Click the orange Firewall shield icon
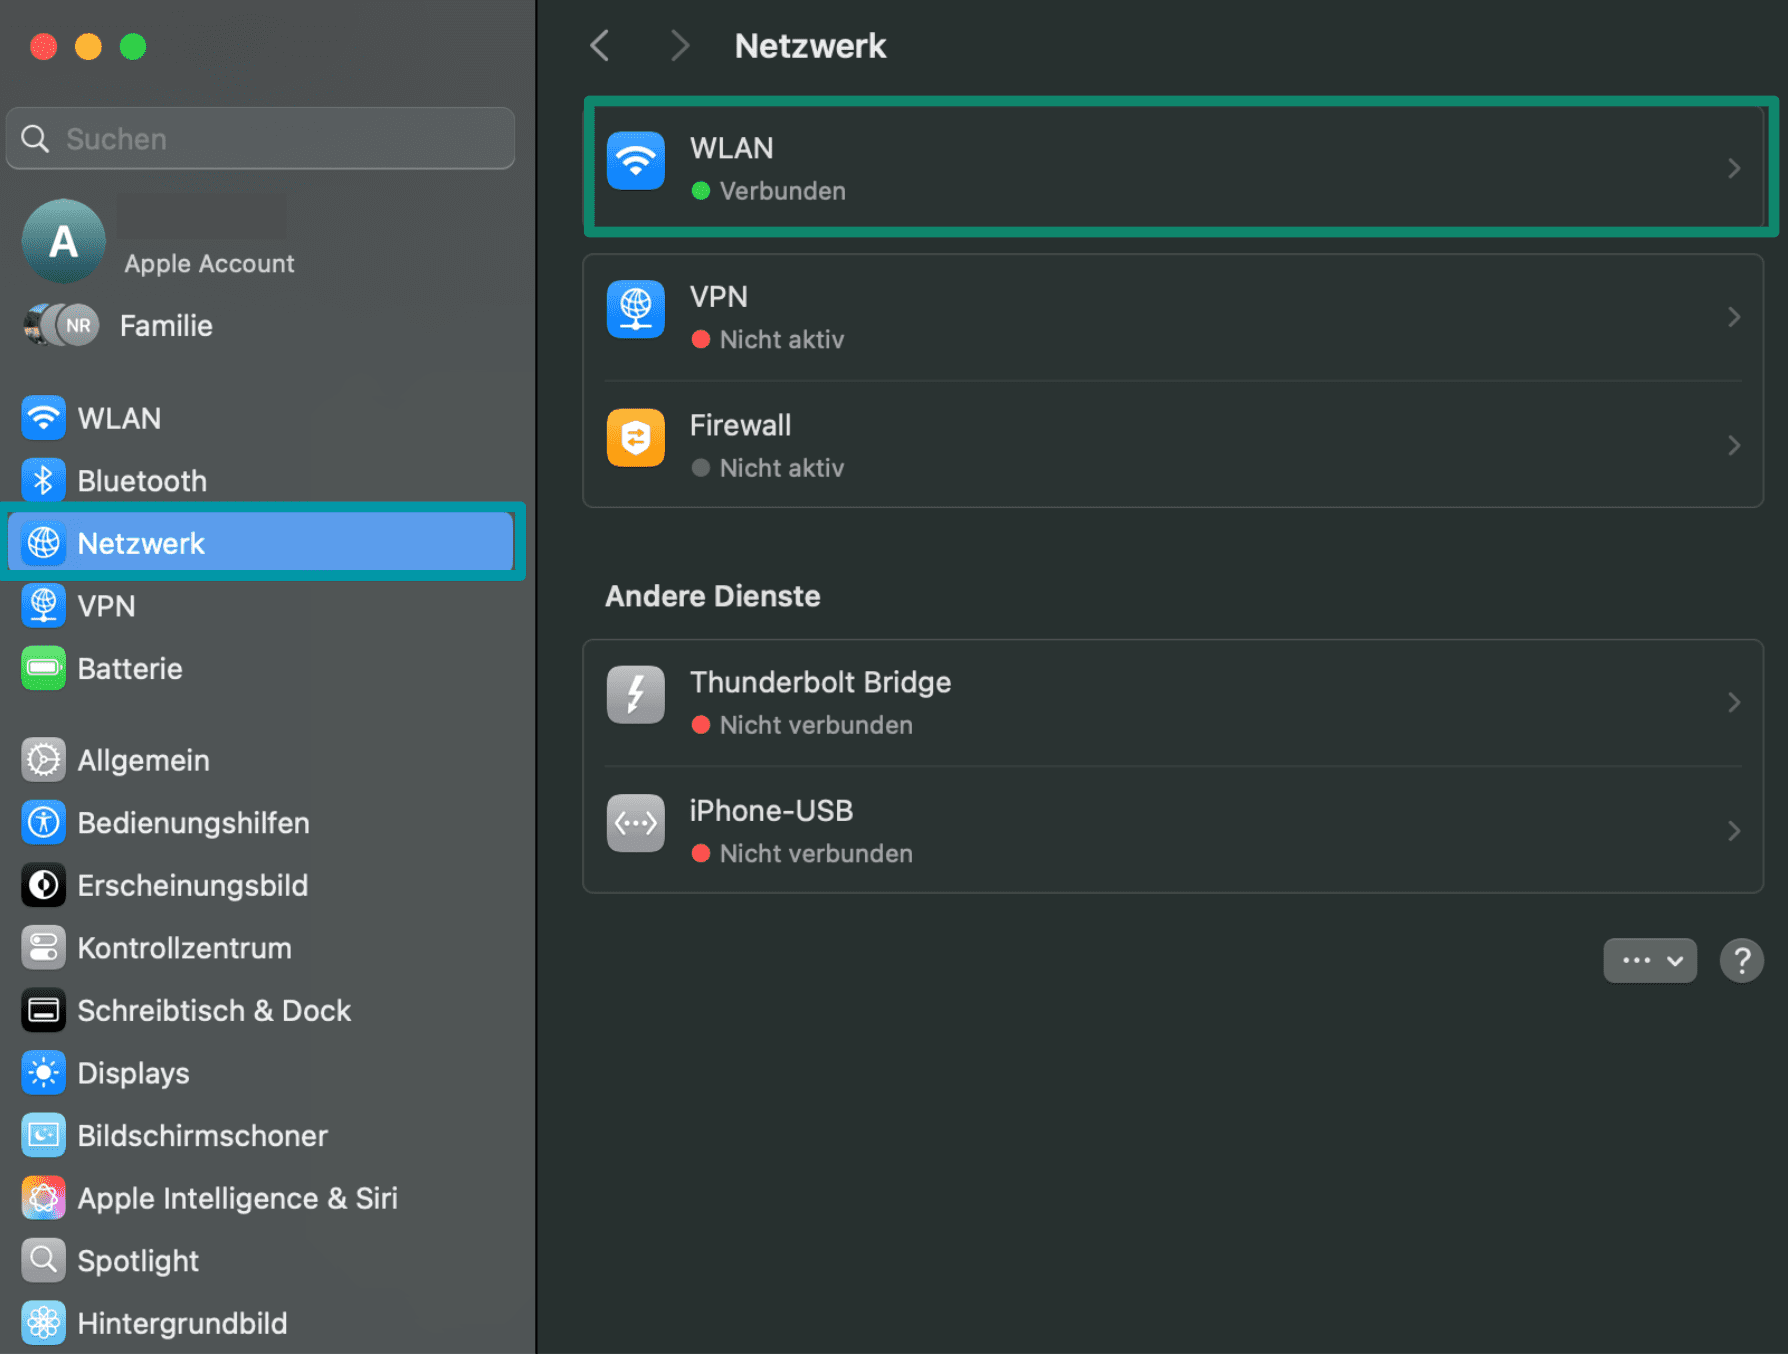1788x1355 pixels. 635,437
